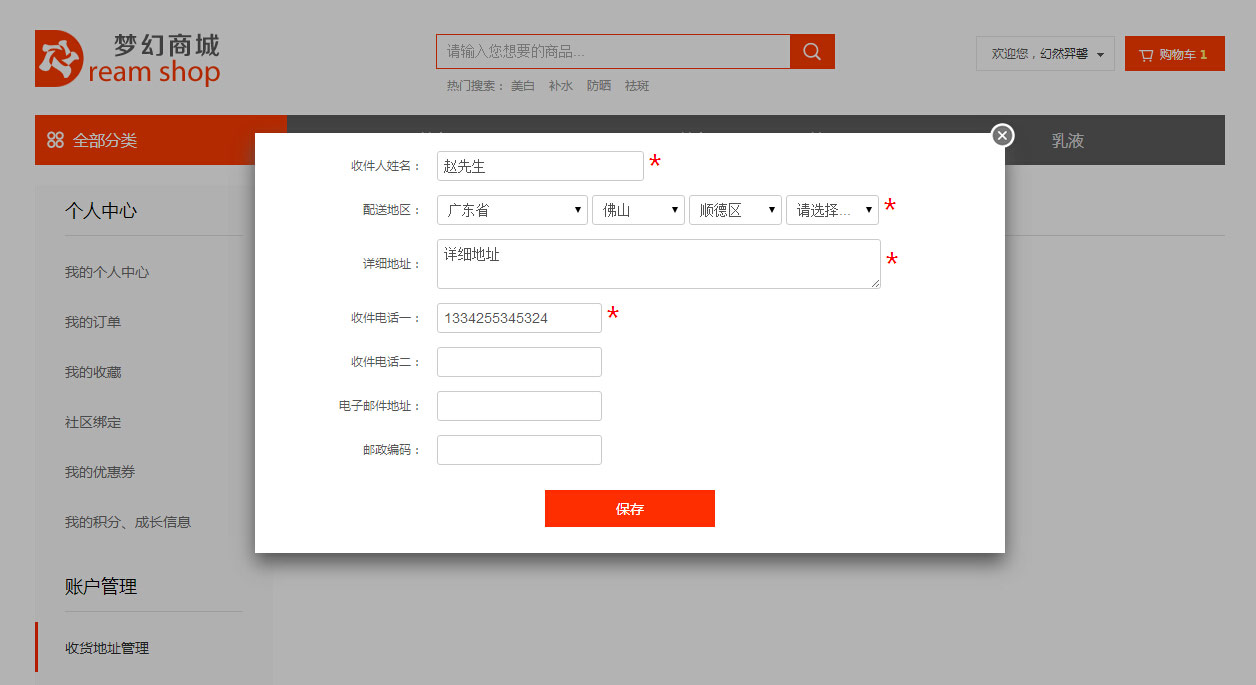Click the 美白 hot search link
The height and width of the screenshot is (685, 1256).
pos(523,86)
